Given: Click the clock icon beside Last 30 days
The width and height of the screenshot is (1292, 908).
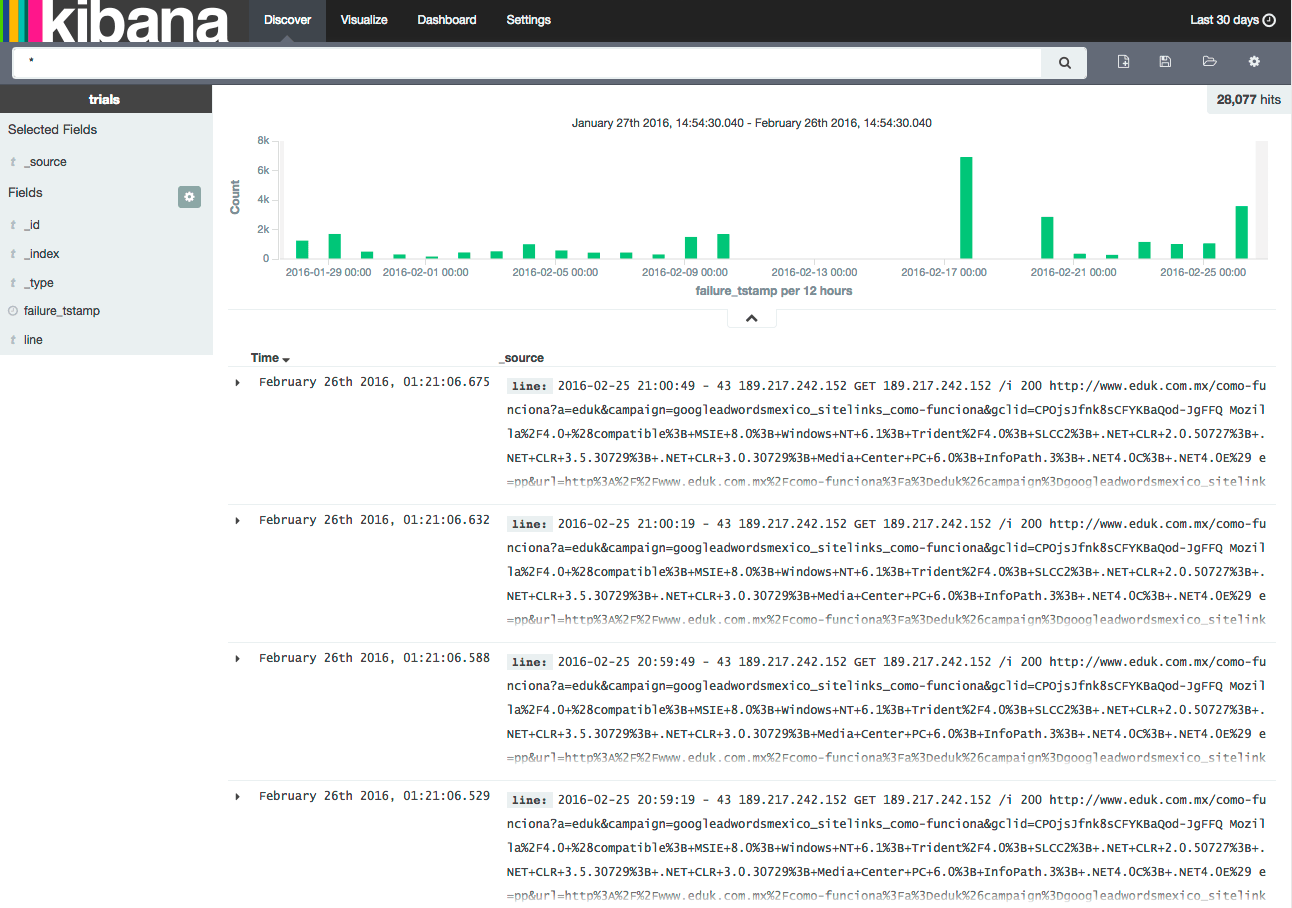Looking at the screenshot, I should click(x=1269, y=20).
